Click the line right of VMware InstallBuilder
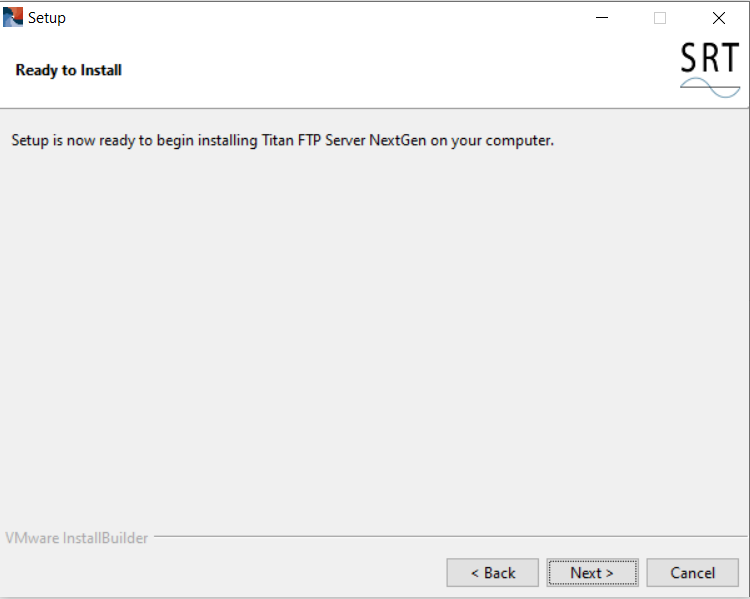750x599 pixels. [x=450, y=537]
